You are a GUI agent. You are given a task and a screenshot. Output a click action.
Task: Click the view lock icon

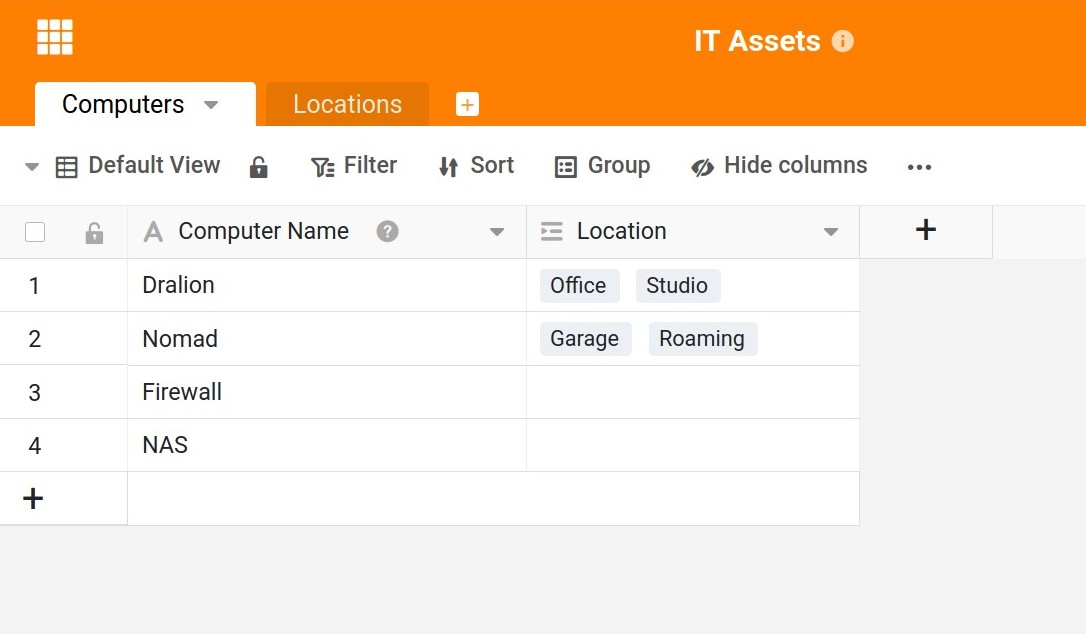pyautogui.click(x=258, y=167)
